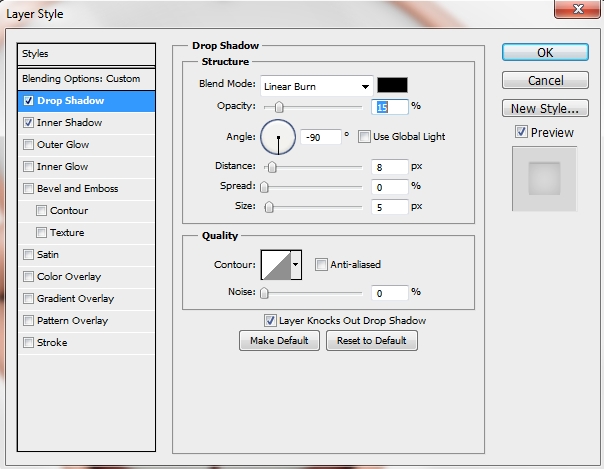Image resolution: width=604 pixels, height=469 pixels.
Task: Click the Opacity slider handle
Action: pyautogui.click(x=279, y=107)
